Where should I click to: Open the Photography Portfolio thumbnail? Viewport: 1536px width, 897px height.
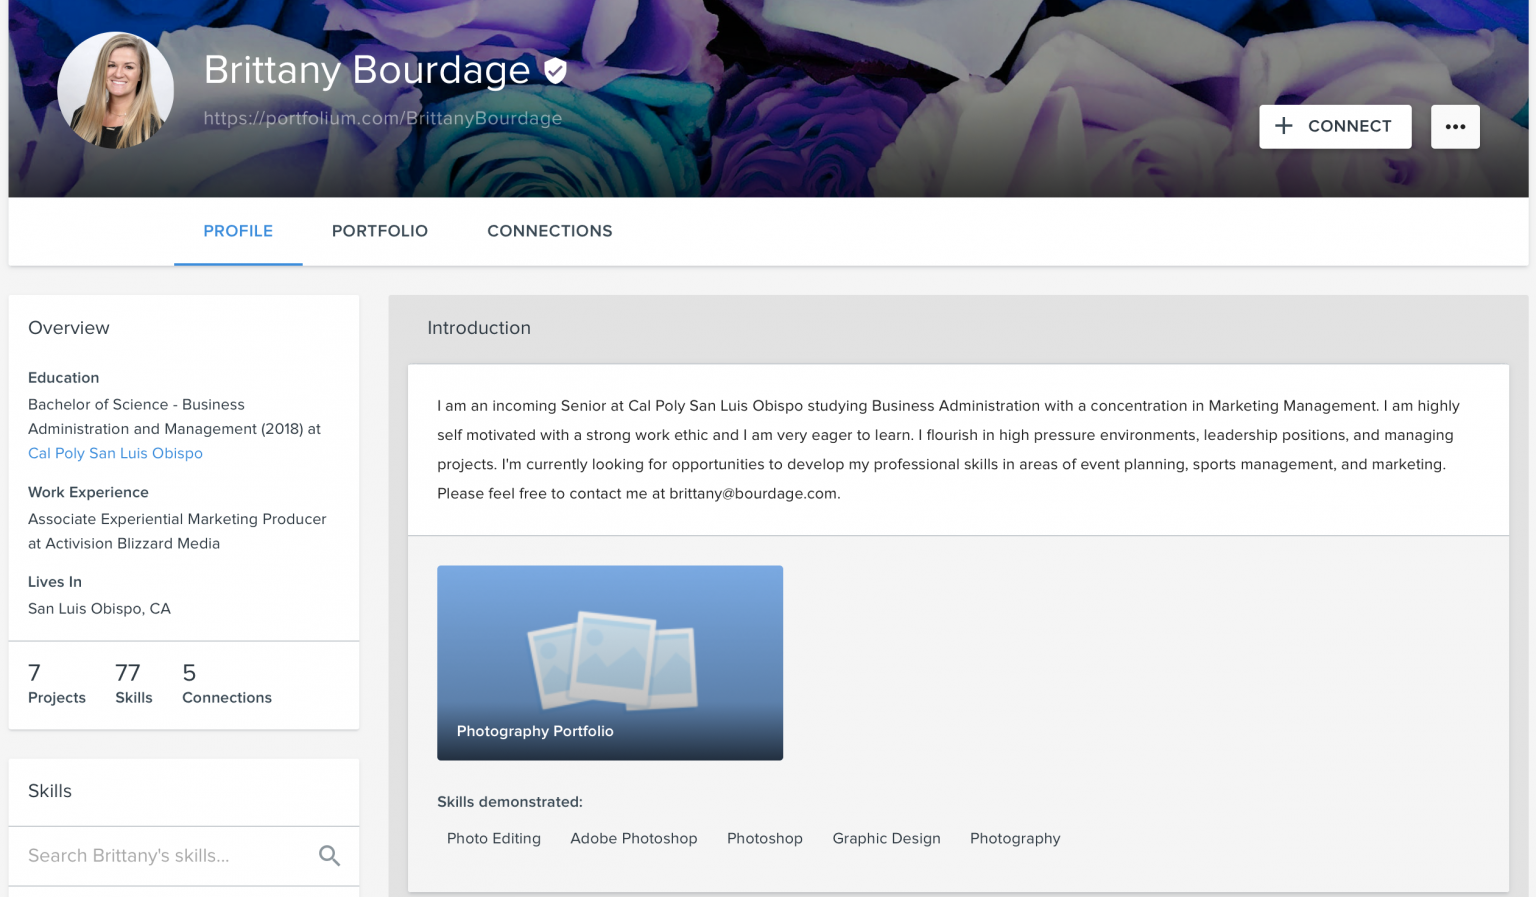point(610,662)
